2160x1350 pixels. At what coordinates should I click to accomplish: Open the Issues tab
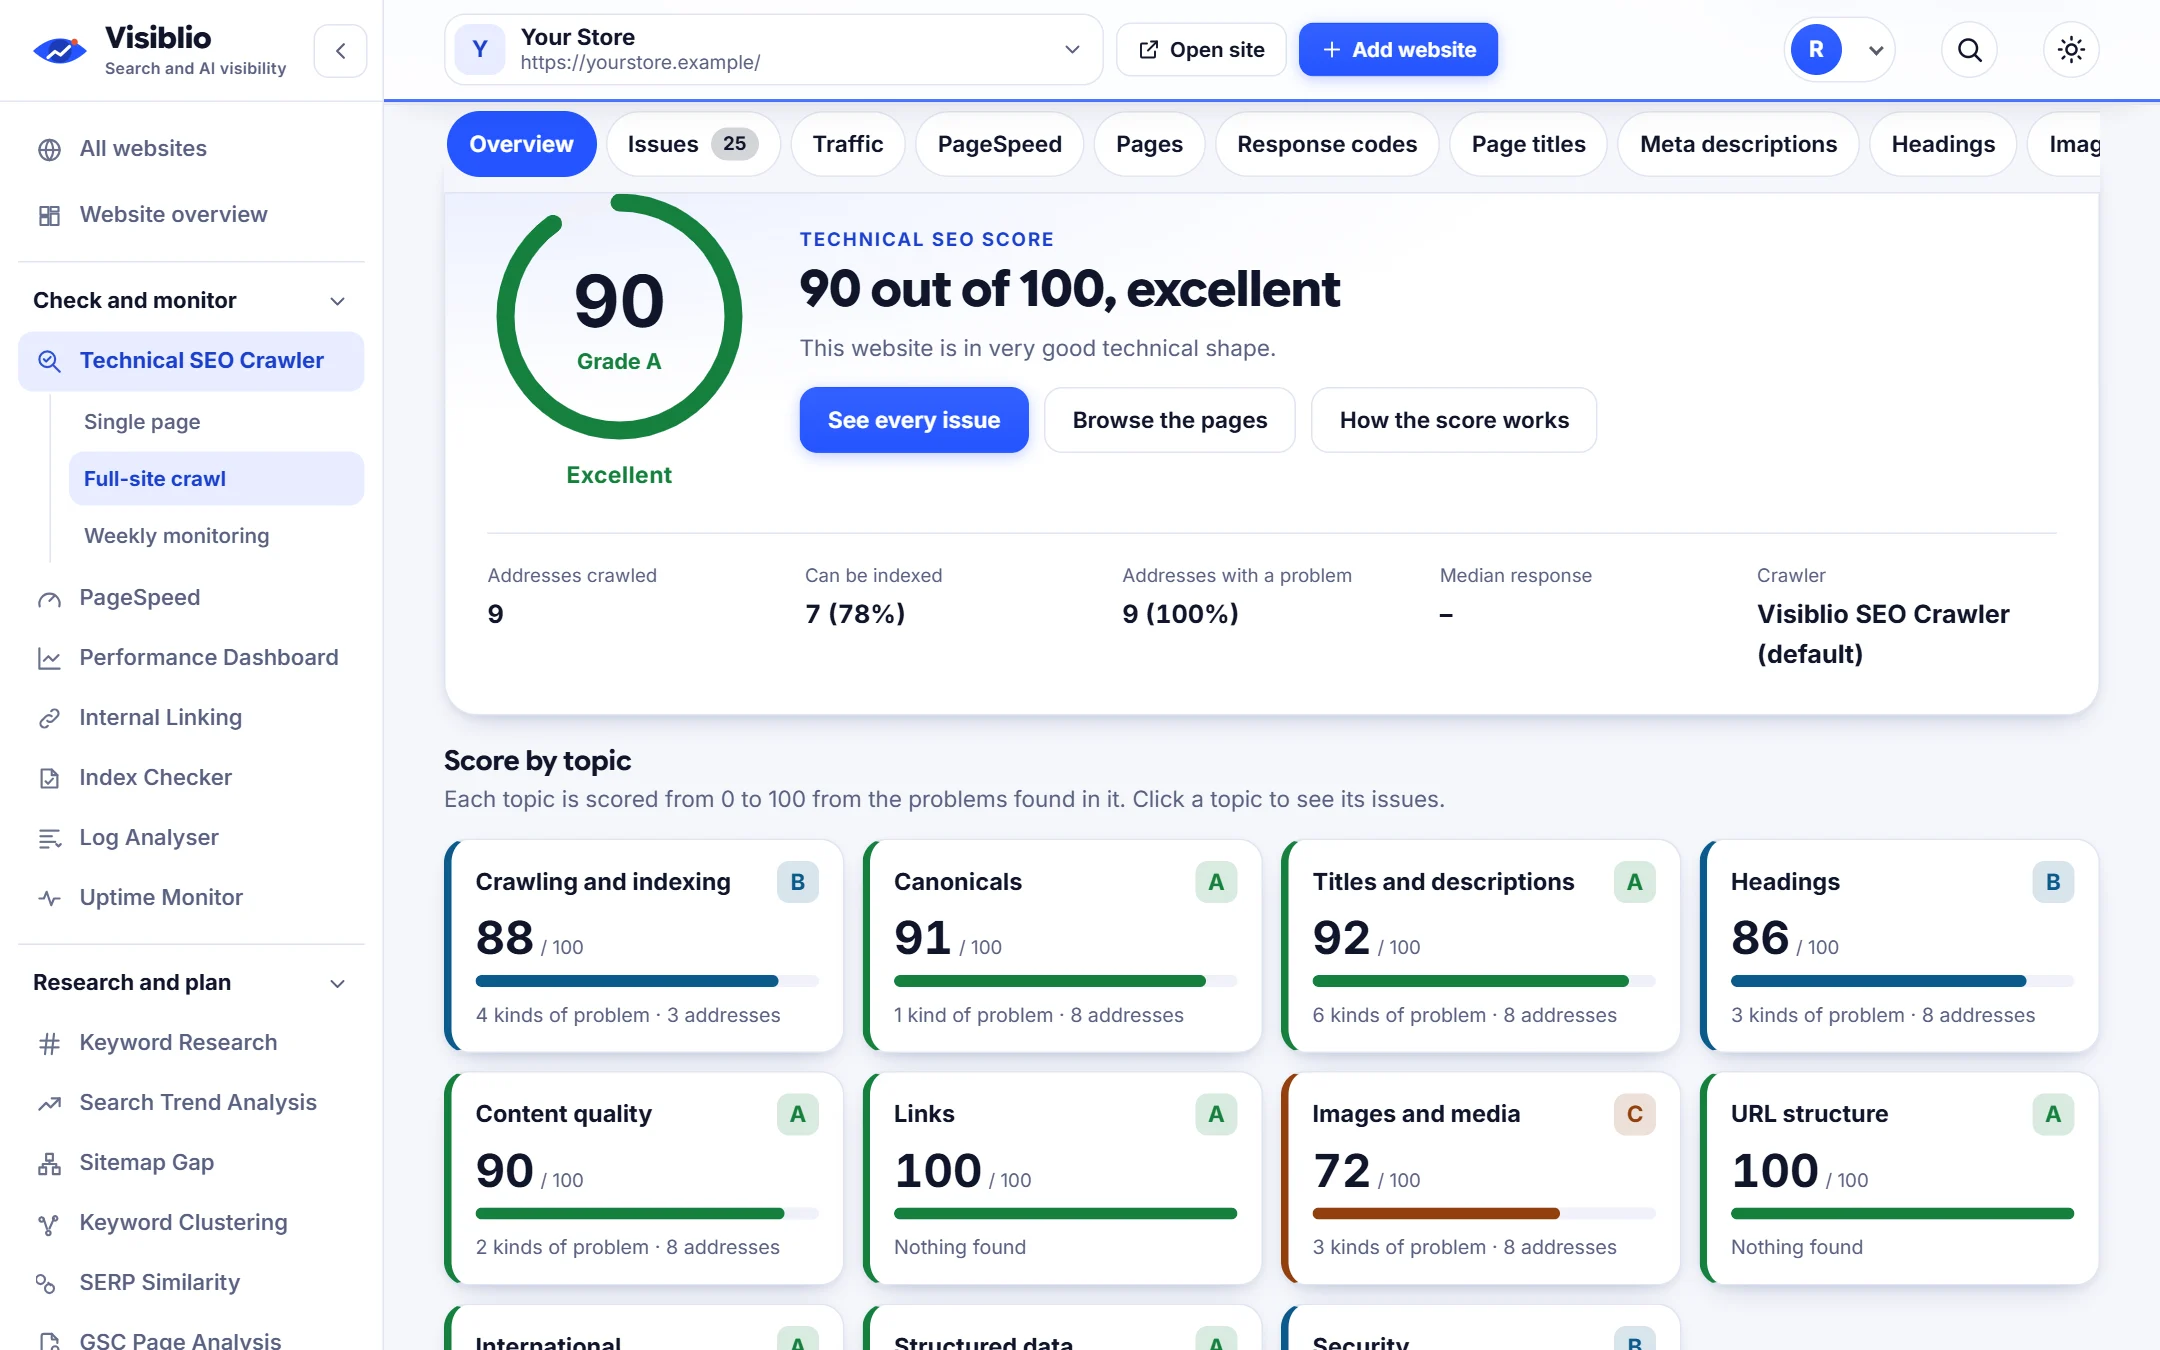tap(692, 144)
